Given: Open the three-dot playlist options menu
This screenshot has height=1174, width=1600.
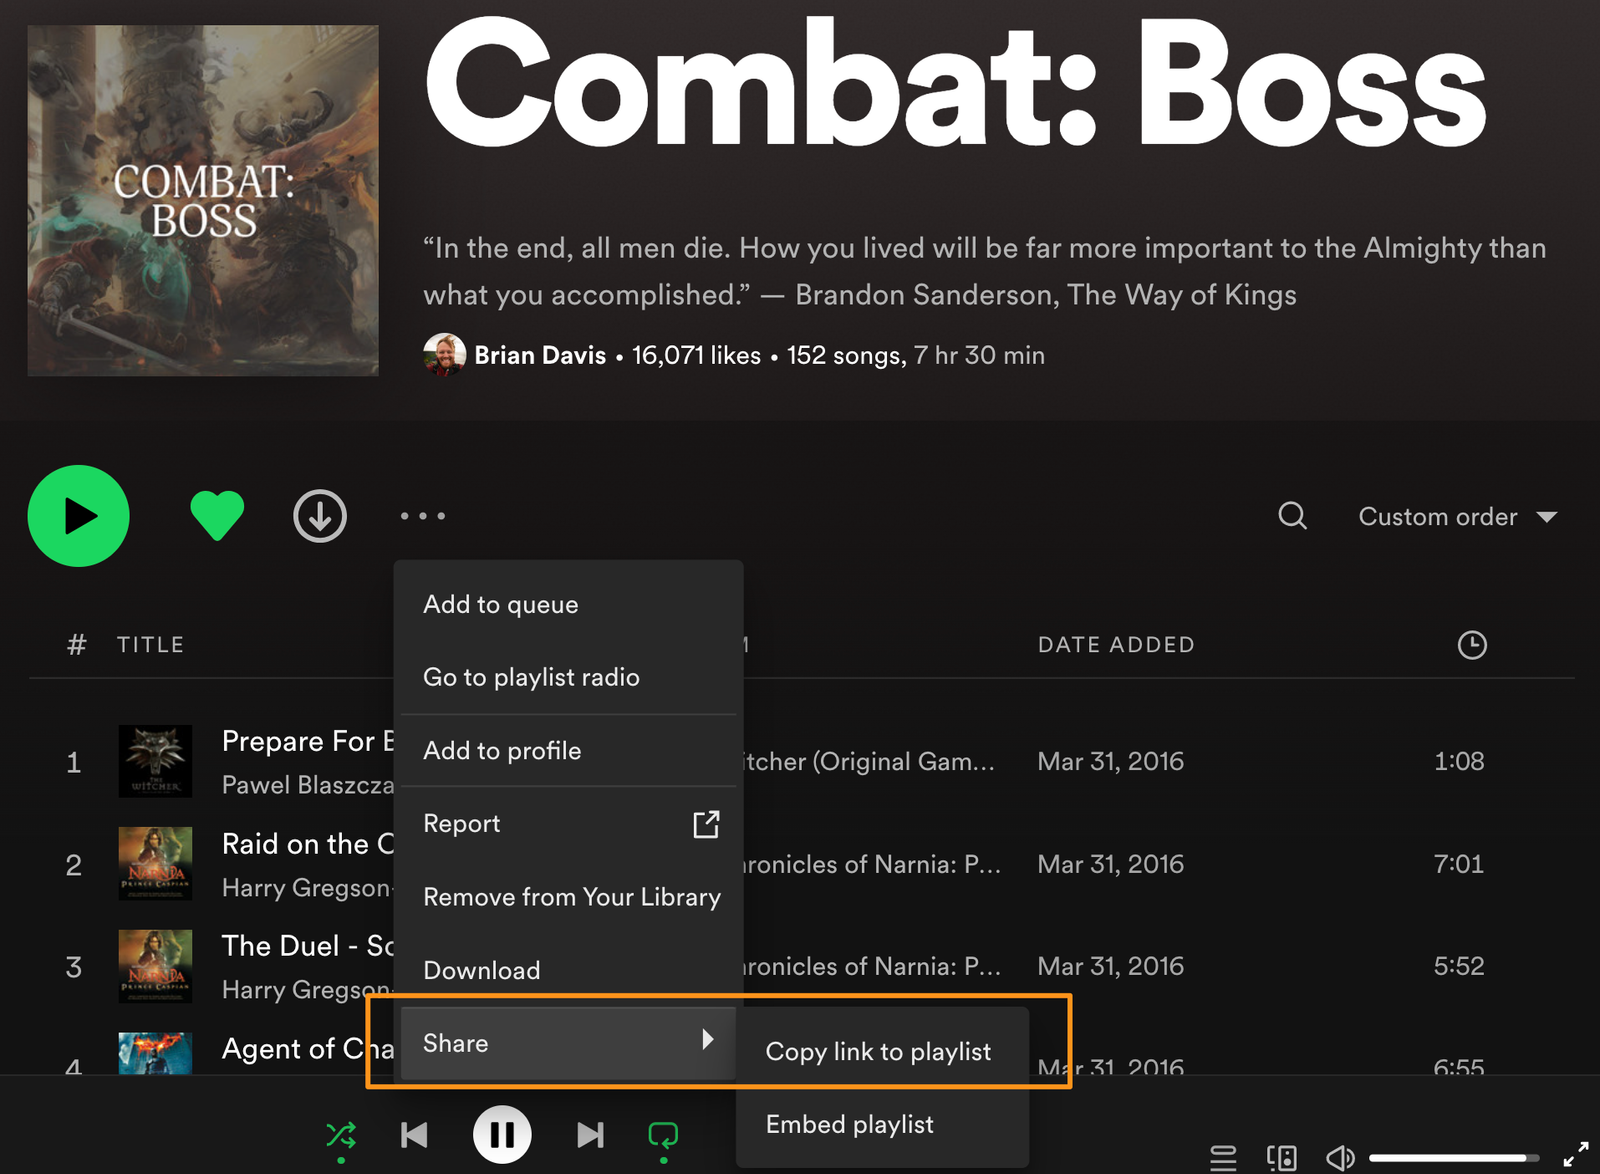Looking at the screenshot, I should click(421, 515).
